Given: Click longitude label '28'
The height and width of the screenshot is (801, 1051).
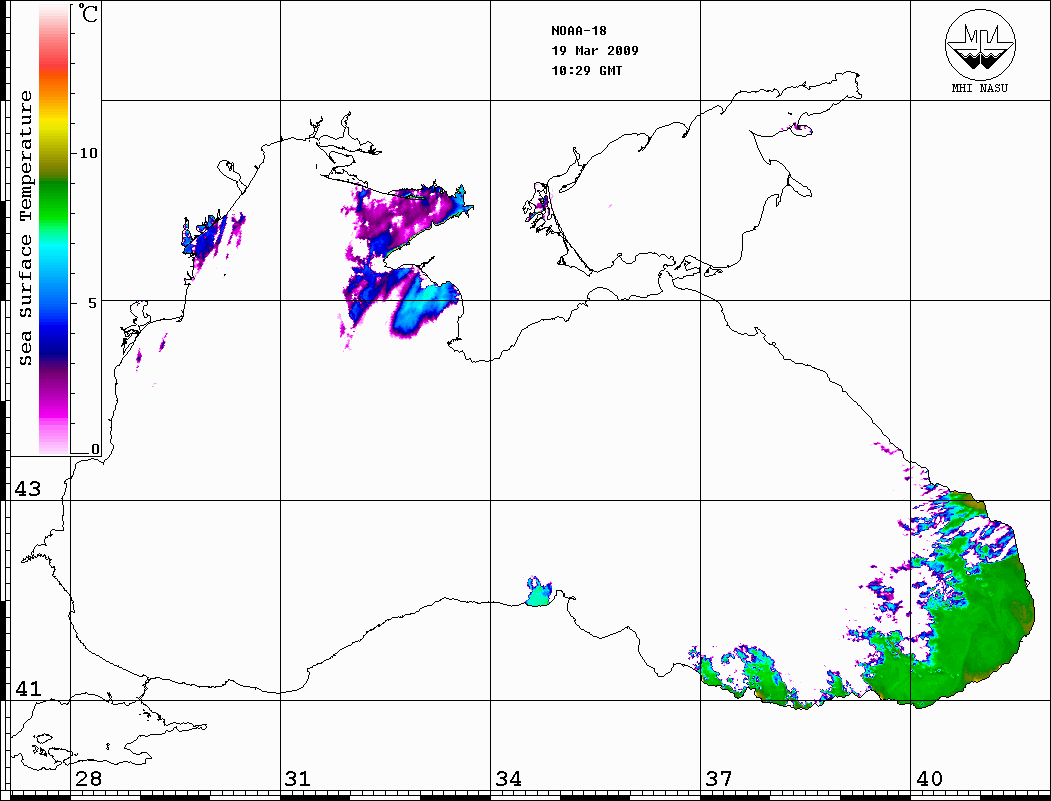Looking at the screenshot, I should tap(88, 778).
